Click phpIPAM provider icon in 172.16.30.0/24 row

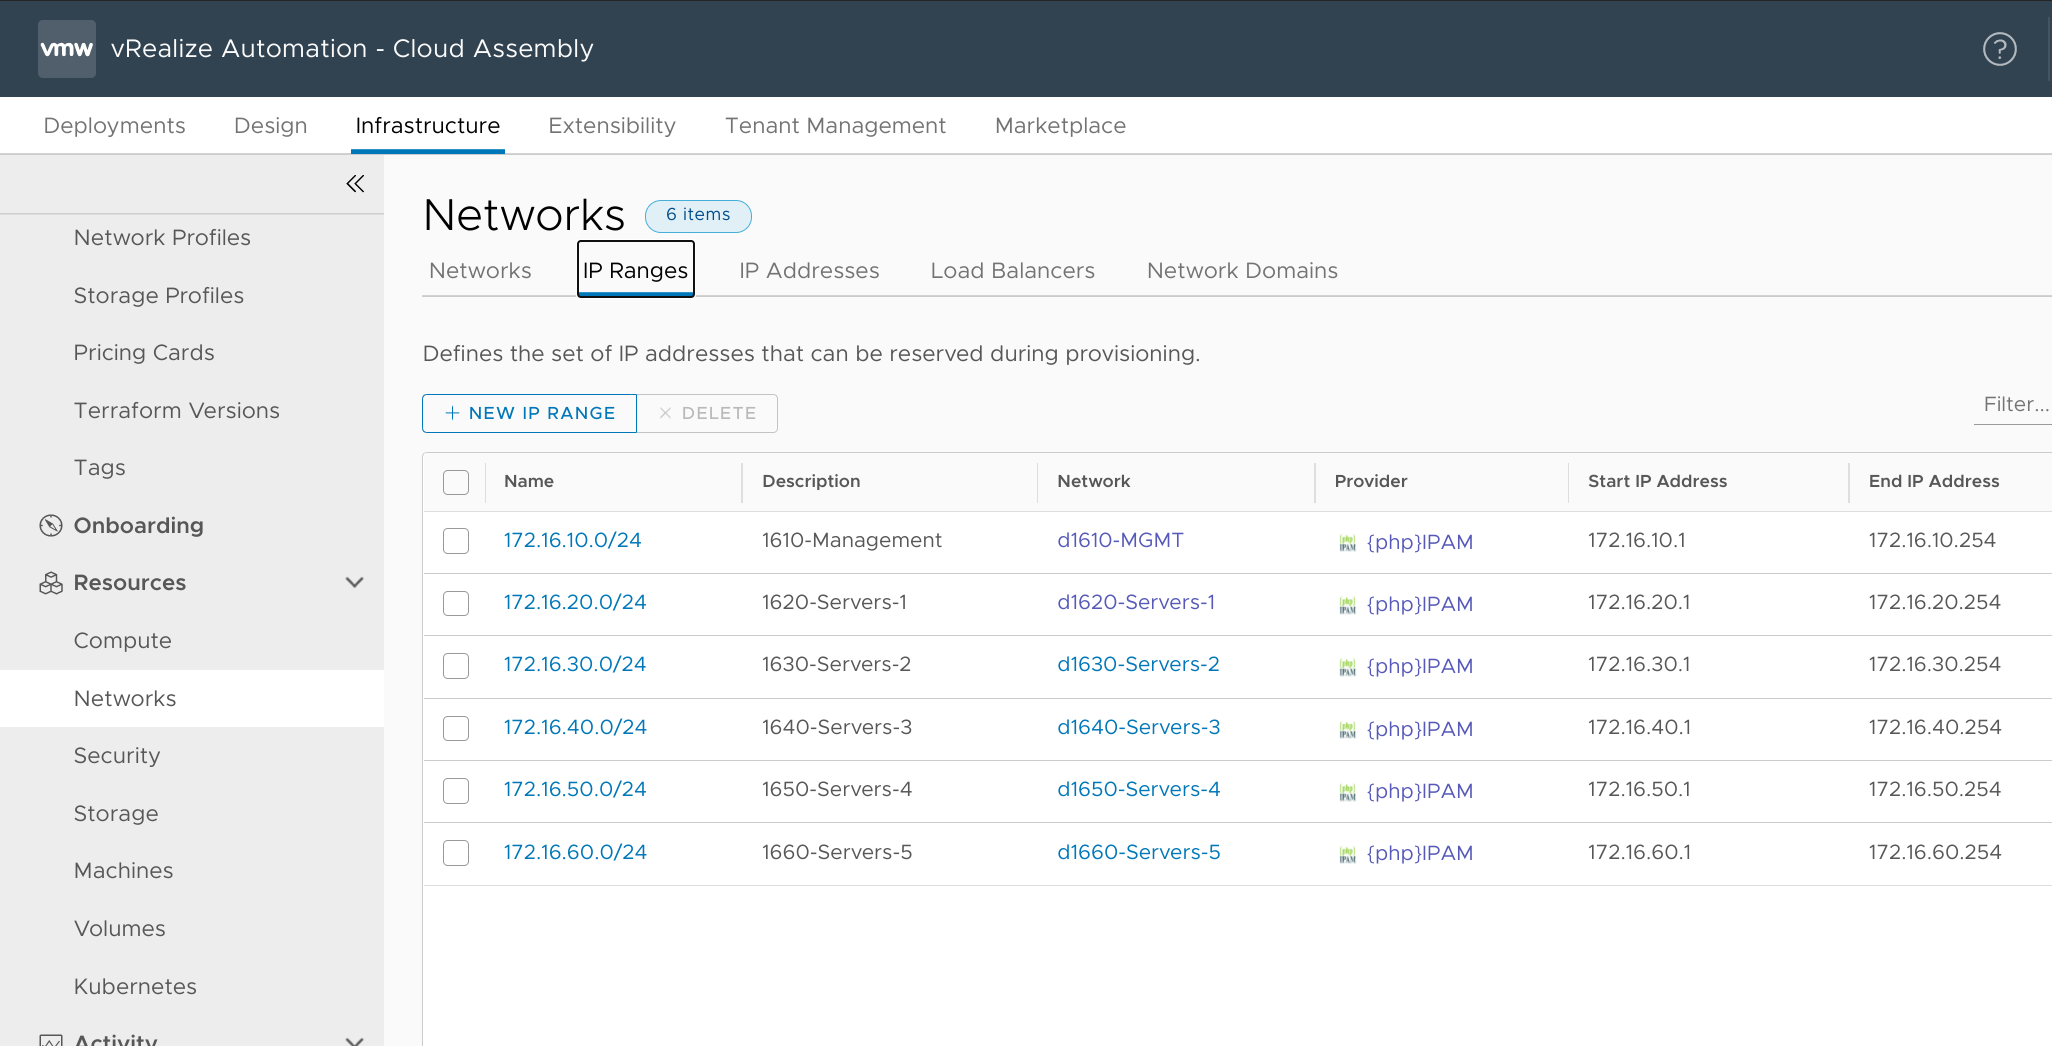click(x=1348, y=667)
